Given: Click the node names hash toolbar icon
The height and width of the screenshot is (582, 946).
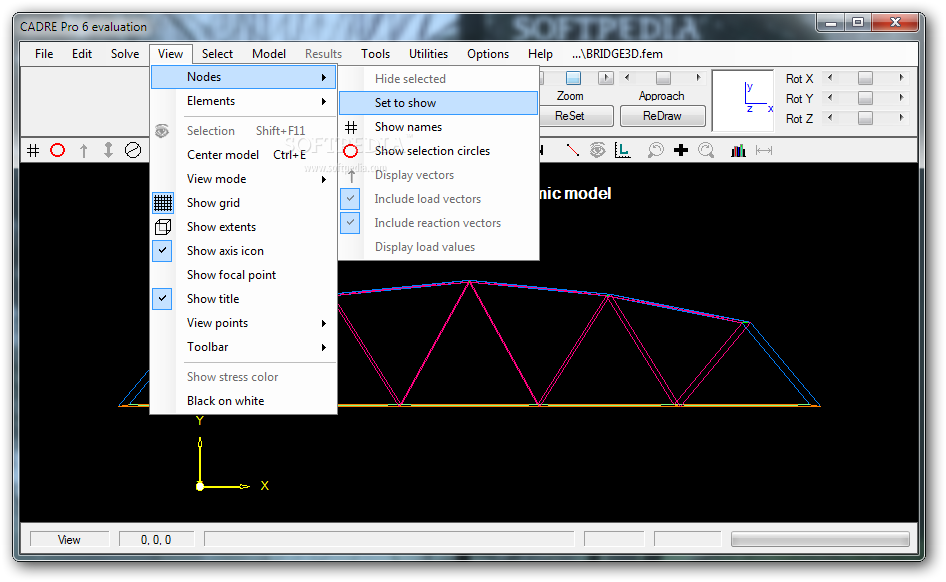Looking at the screenshot, I should (33, 150).
